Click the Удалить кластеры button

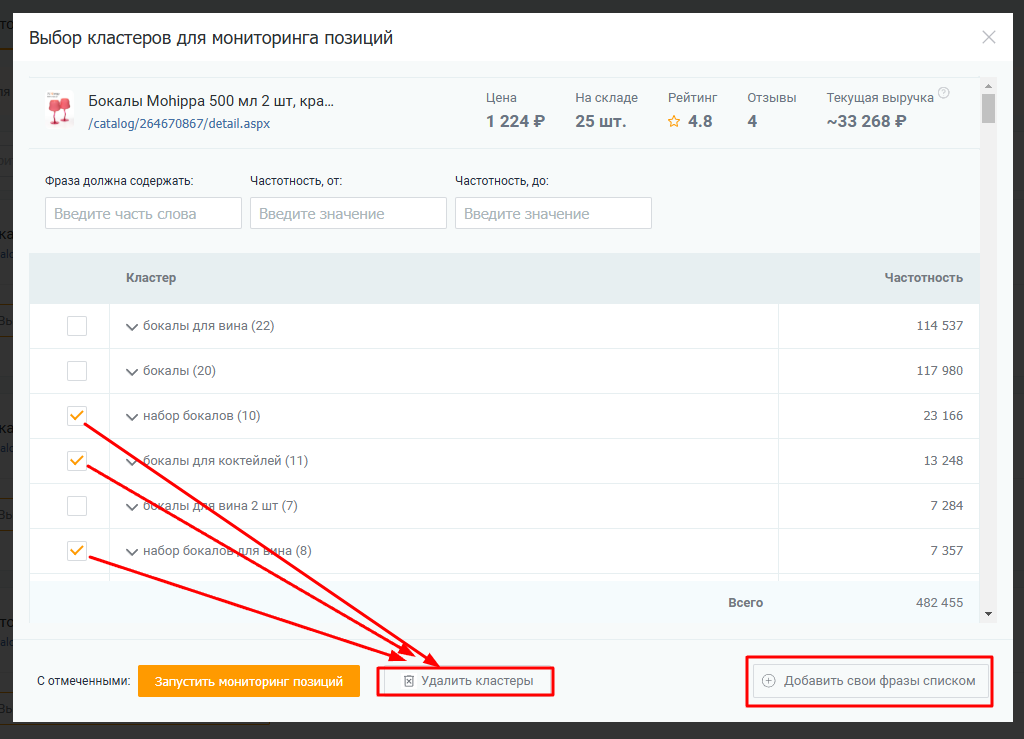click(x=466, y=681)
